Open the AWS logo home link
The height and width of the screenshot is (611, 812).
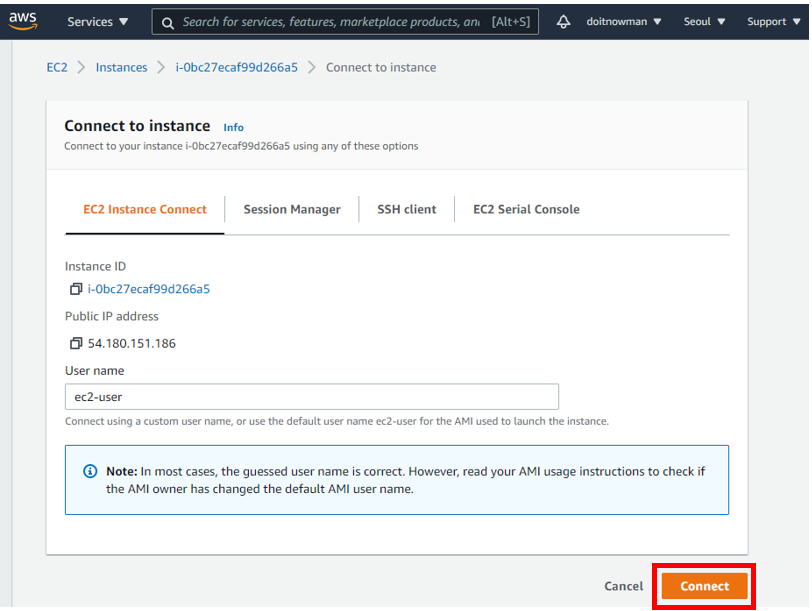pyautogui.click(x=23, y=21)
